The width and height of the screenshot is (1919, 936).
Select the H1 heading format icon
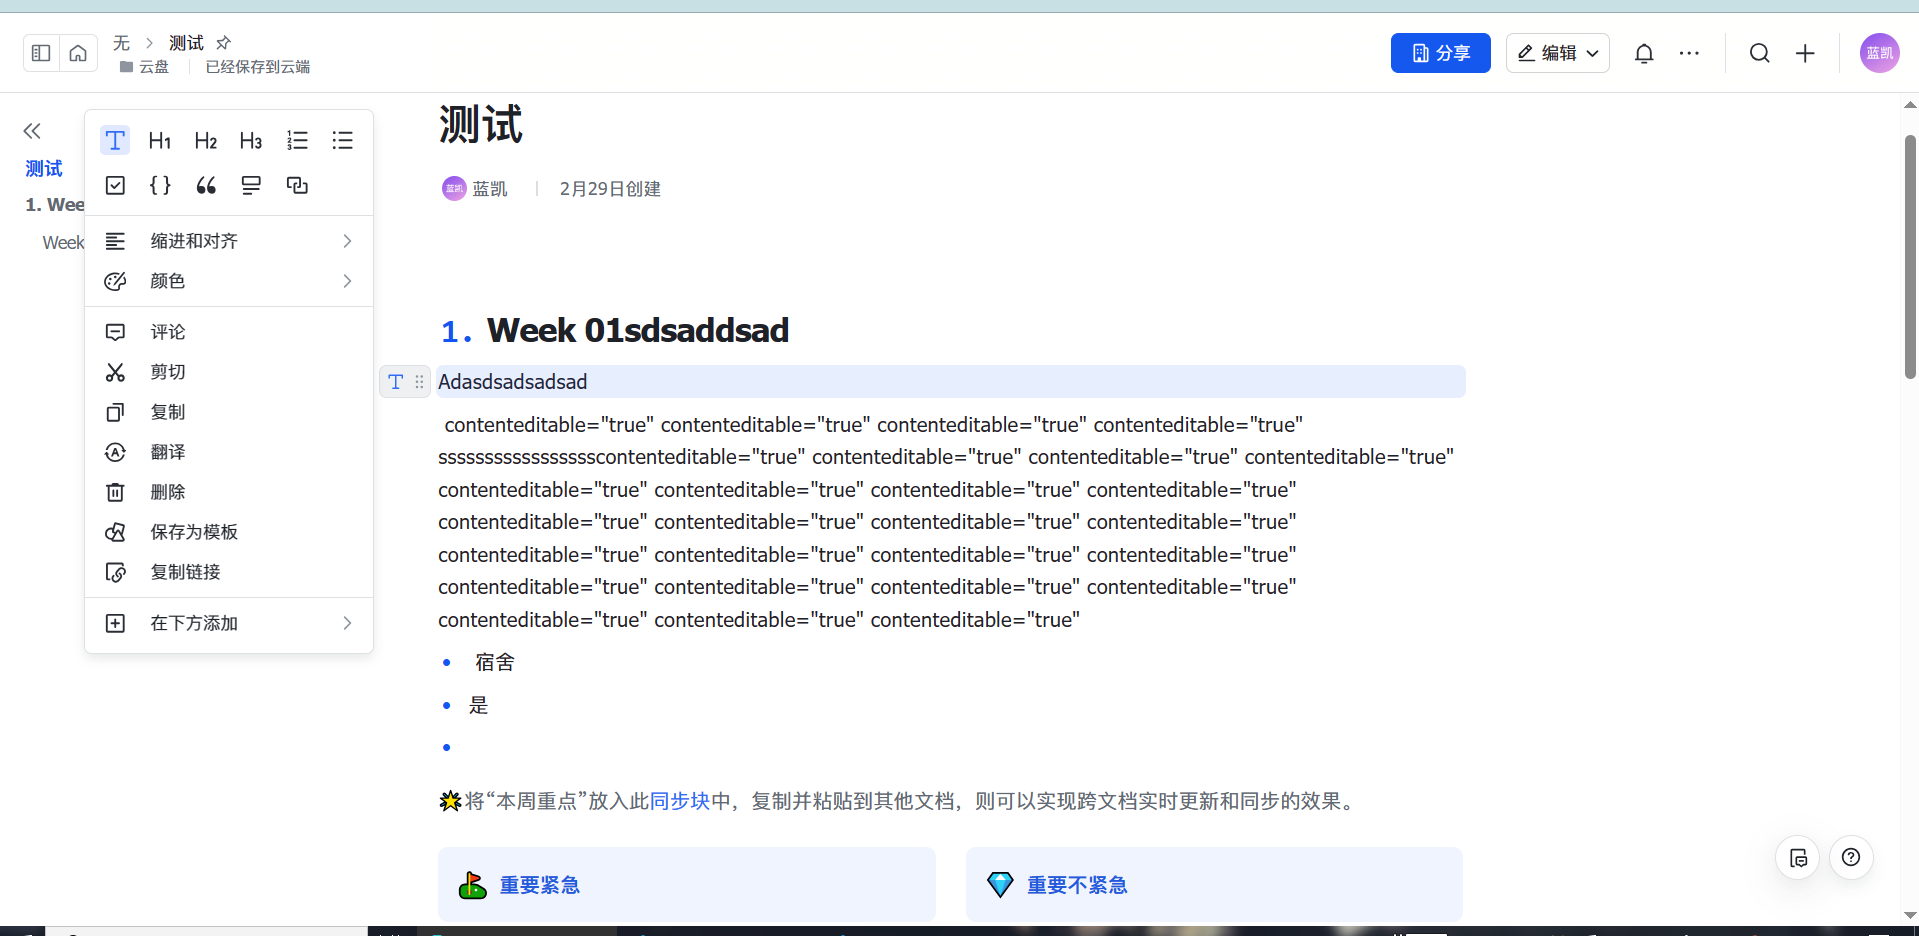click(160, 141)
